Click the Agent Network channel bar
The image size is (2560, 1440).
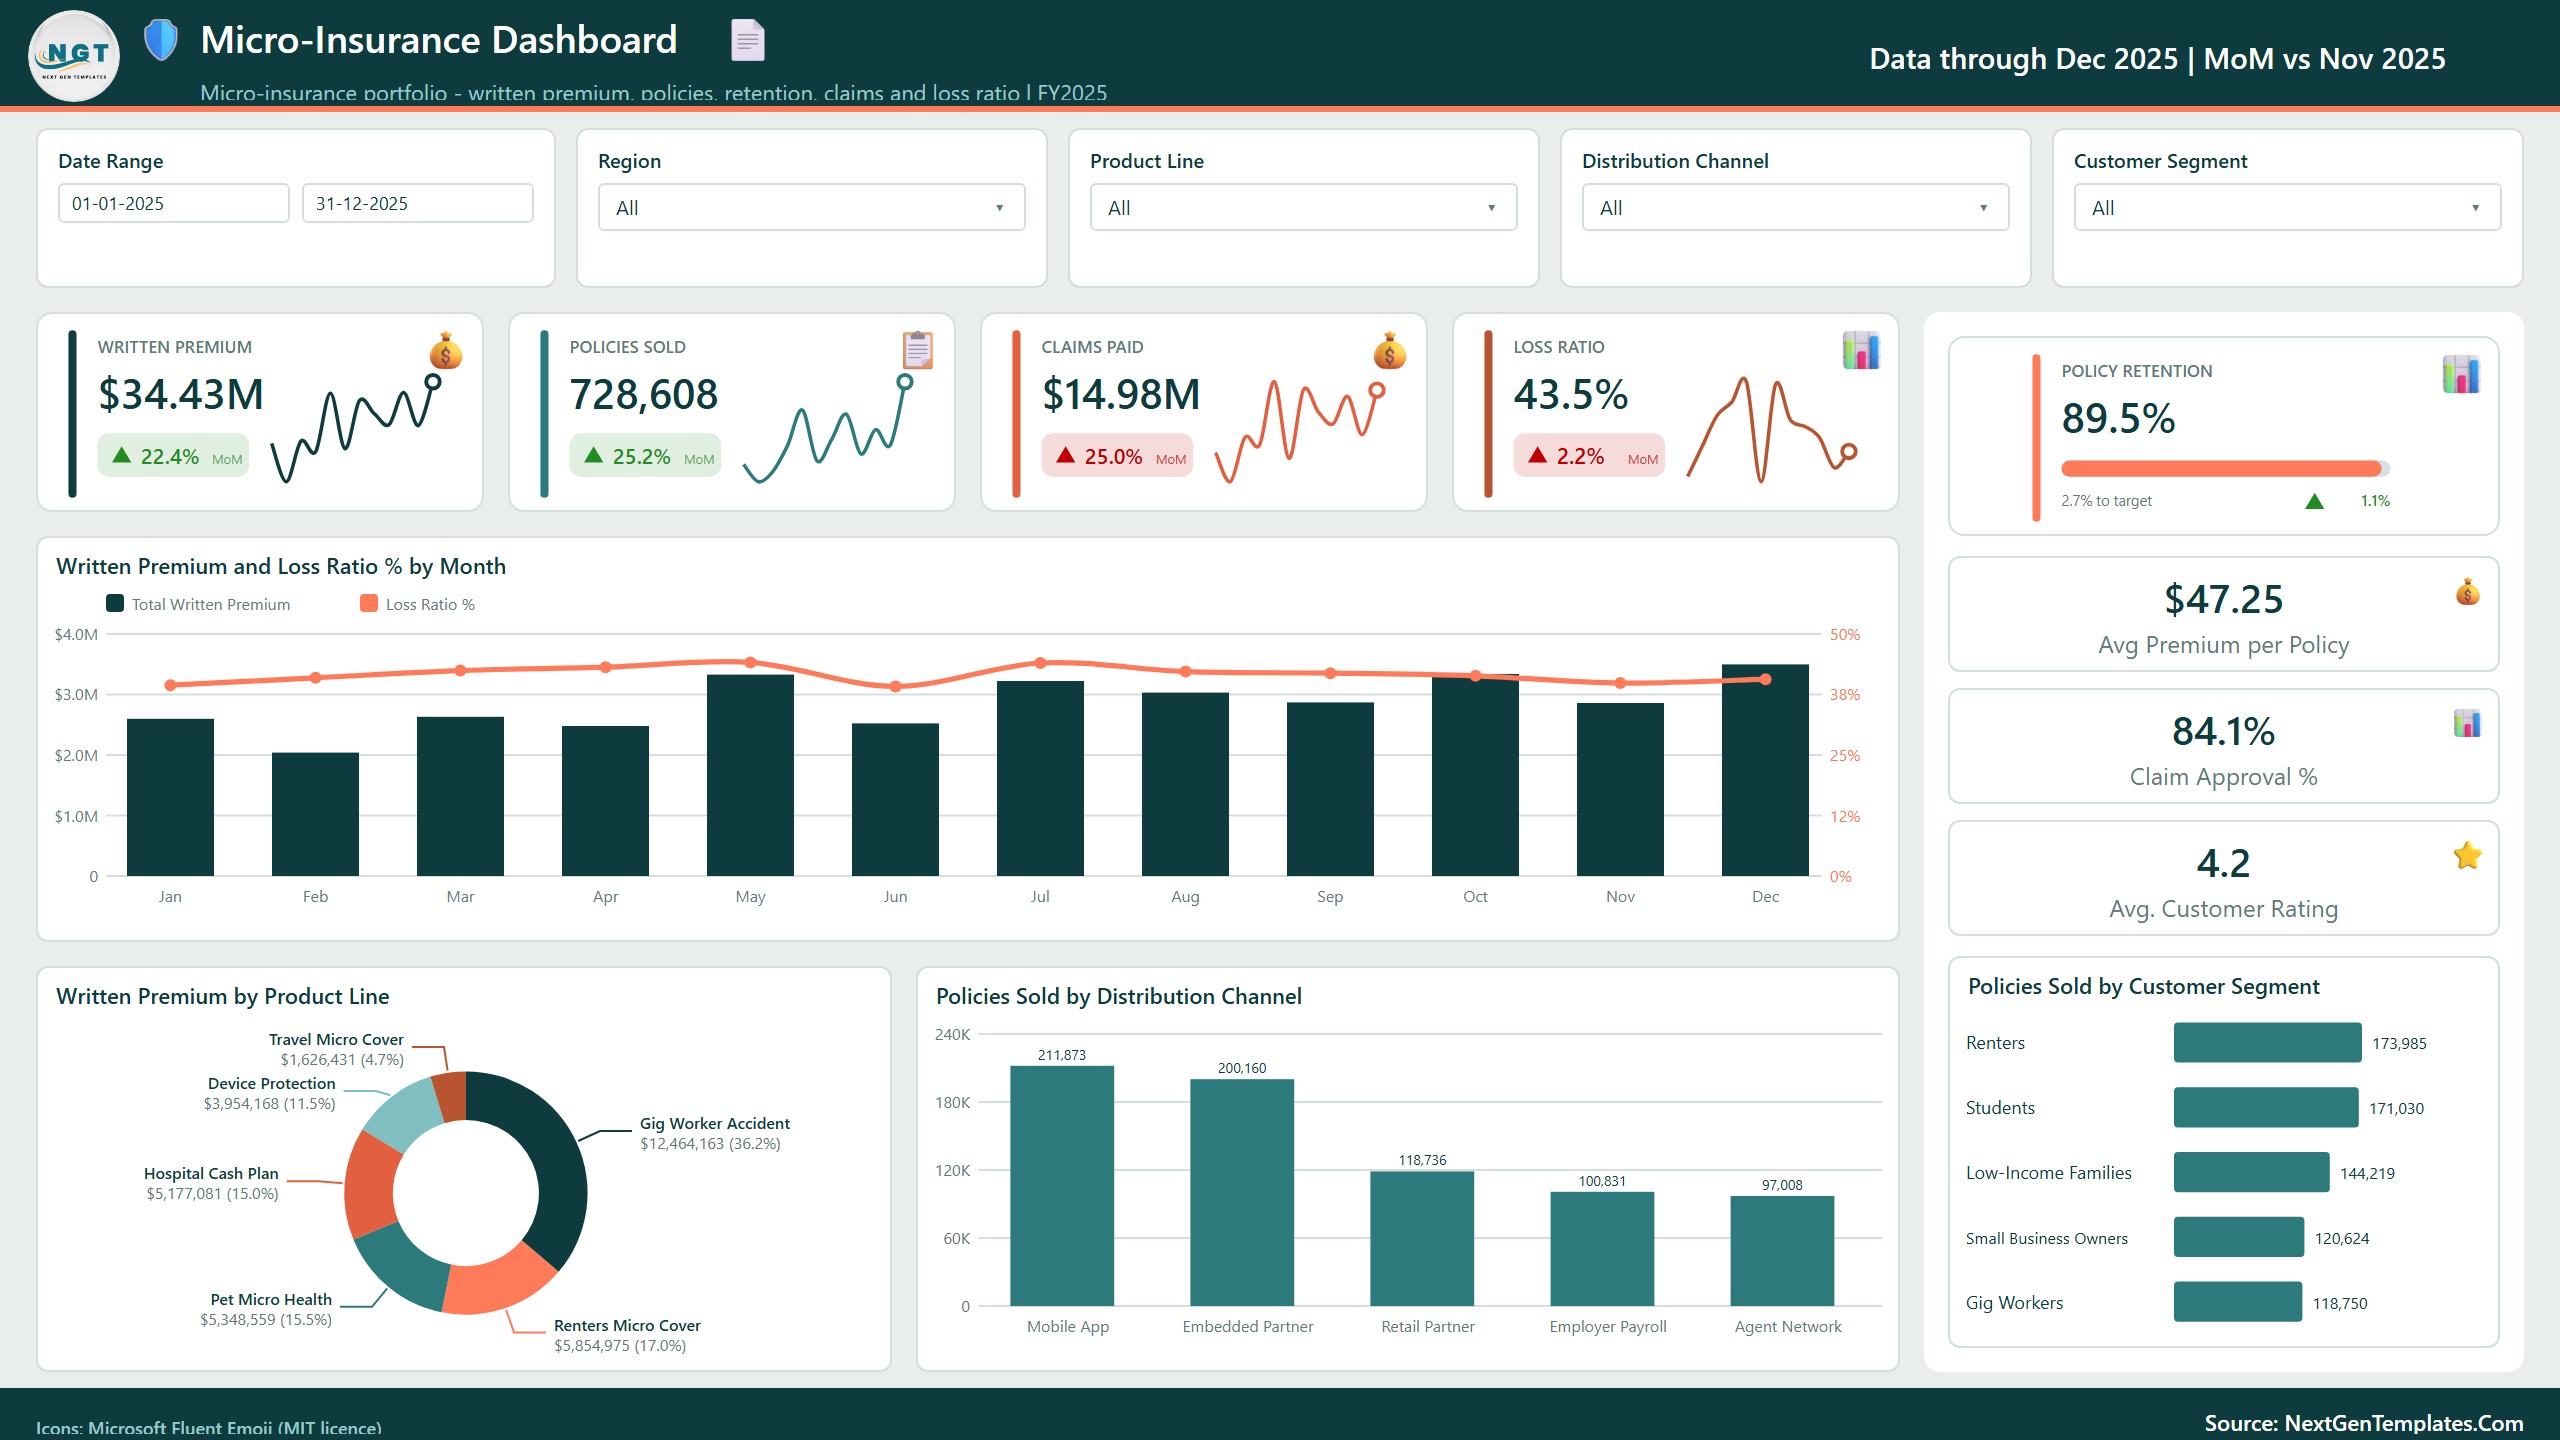click(1782, 1251)
